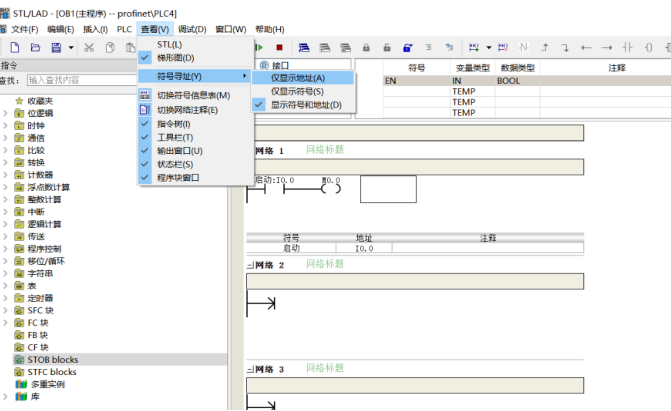Click the search instruction input field
This screenshot has height=411, width=671.
click(x=82, y=80)
